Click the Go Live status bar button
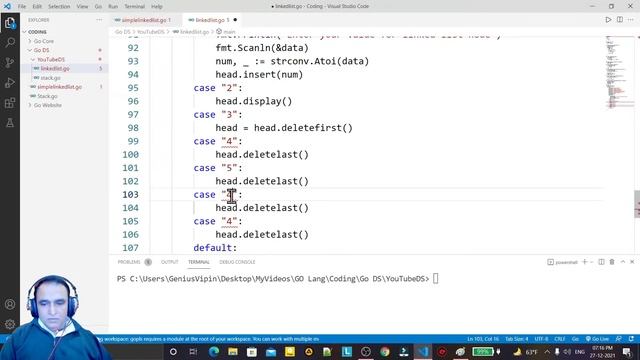 tap(598, 339)
